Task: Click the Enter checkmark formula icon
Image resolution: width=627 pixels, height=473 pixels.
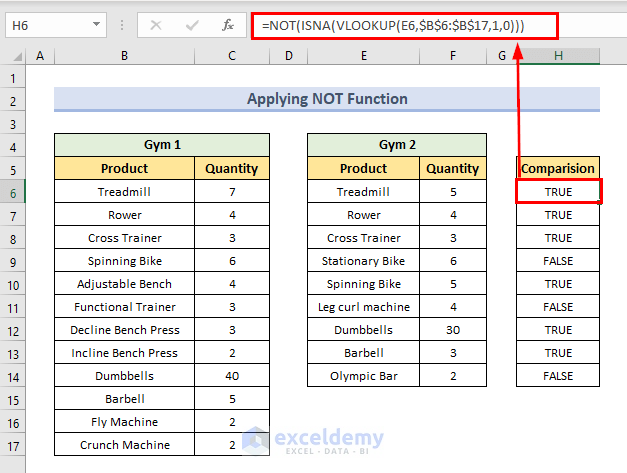Action: [192, 26]
